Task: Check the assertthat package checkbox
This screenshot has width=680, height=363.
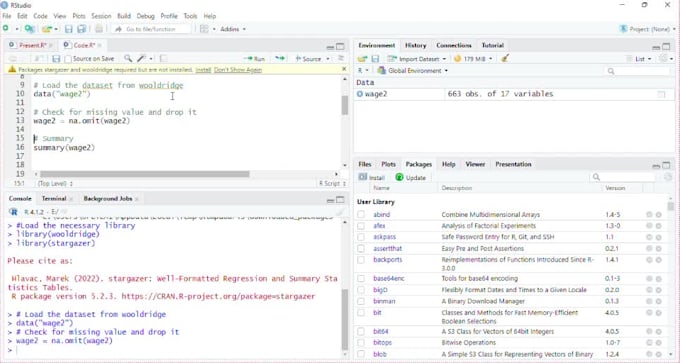Action: pyautogui.click(x=361, y=248)
